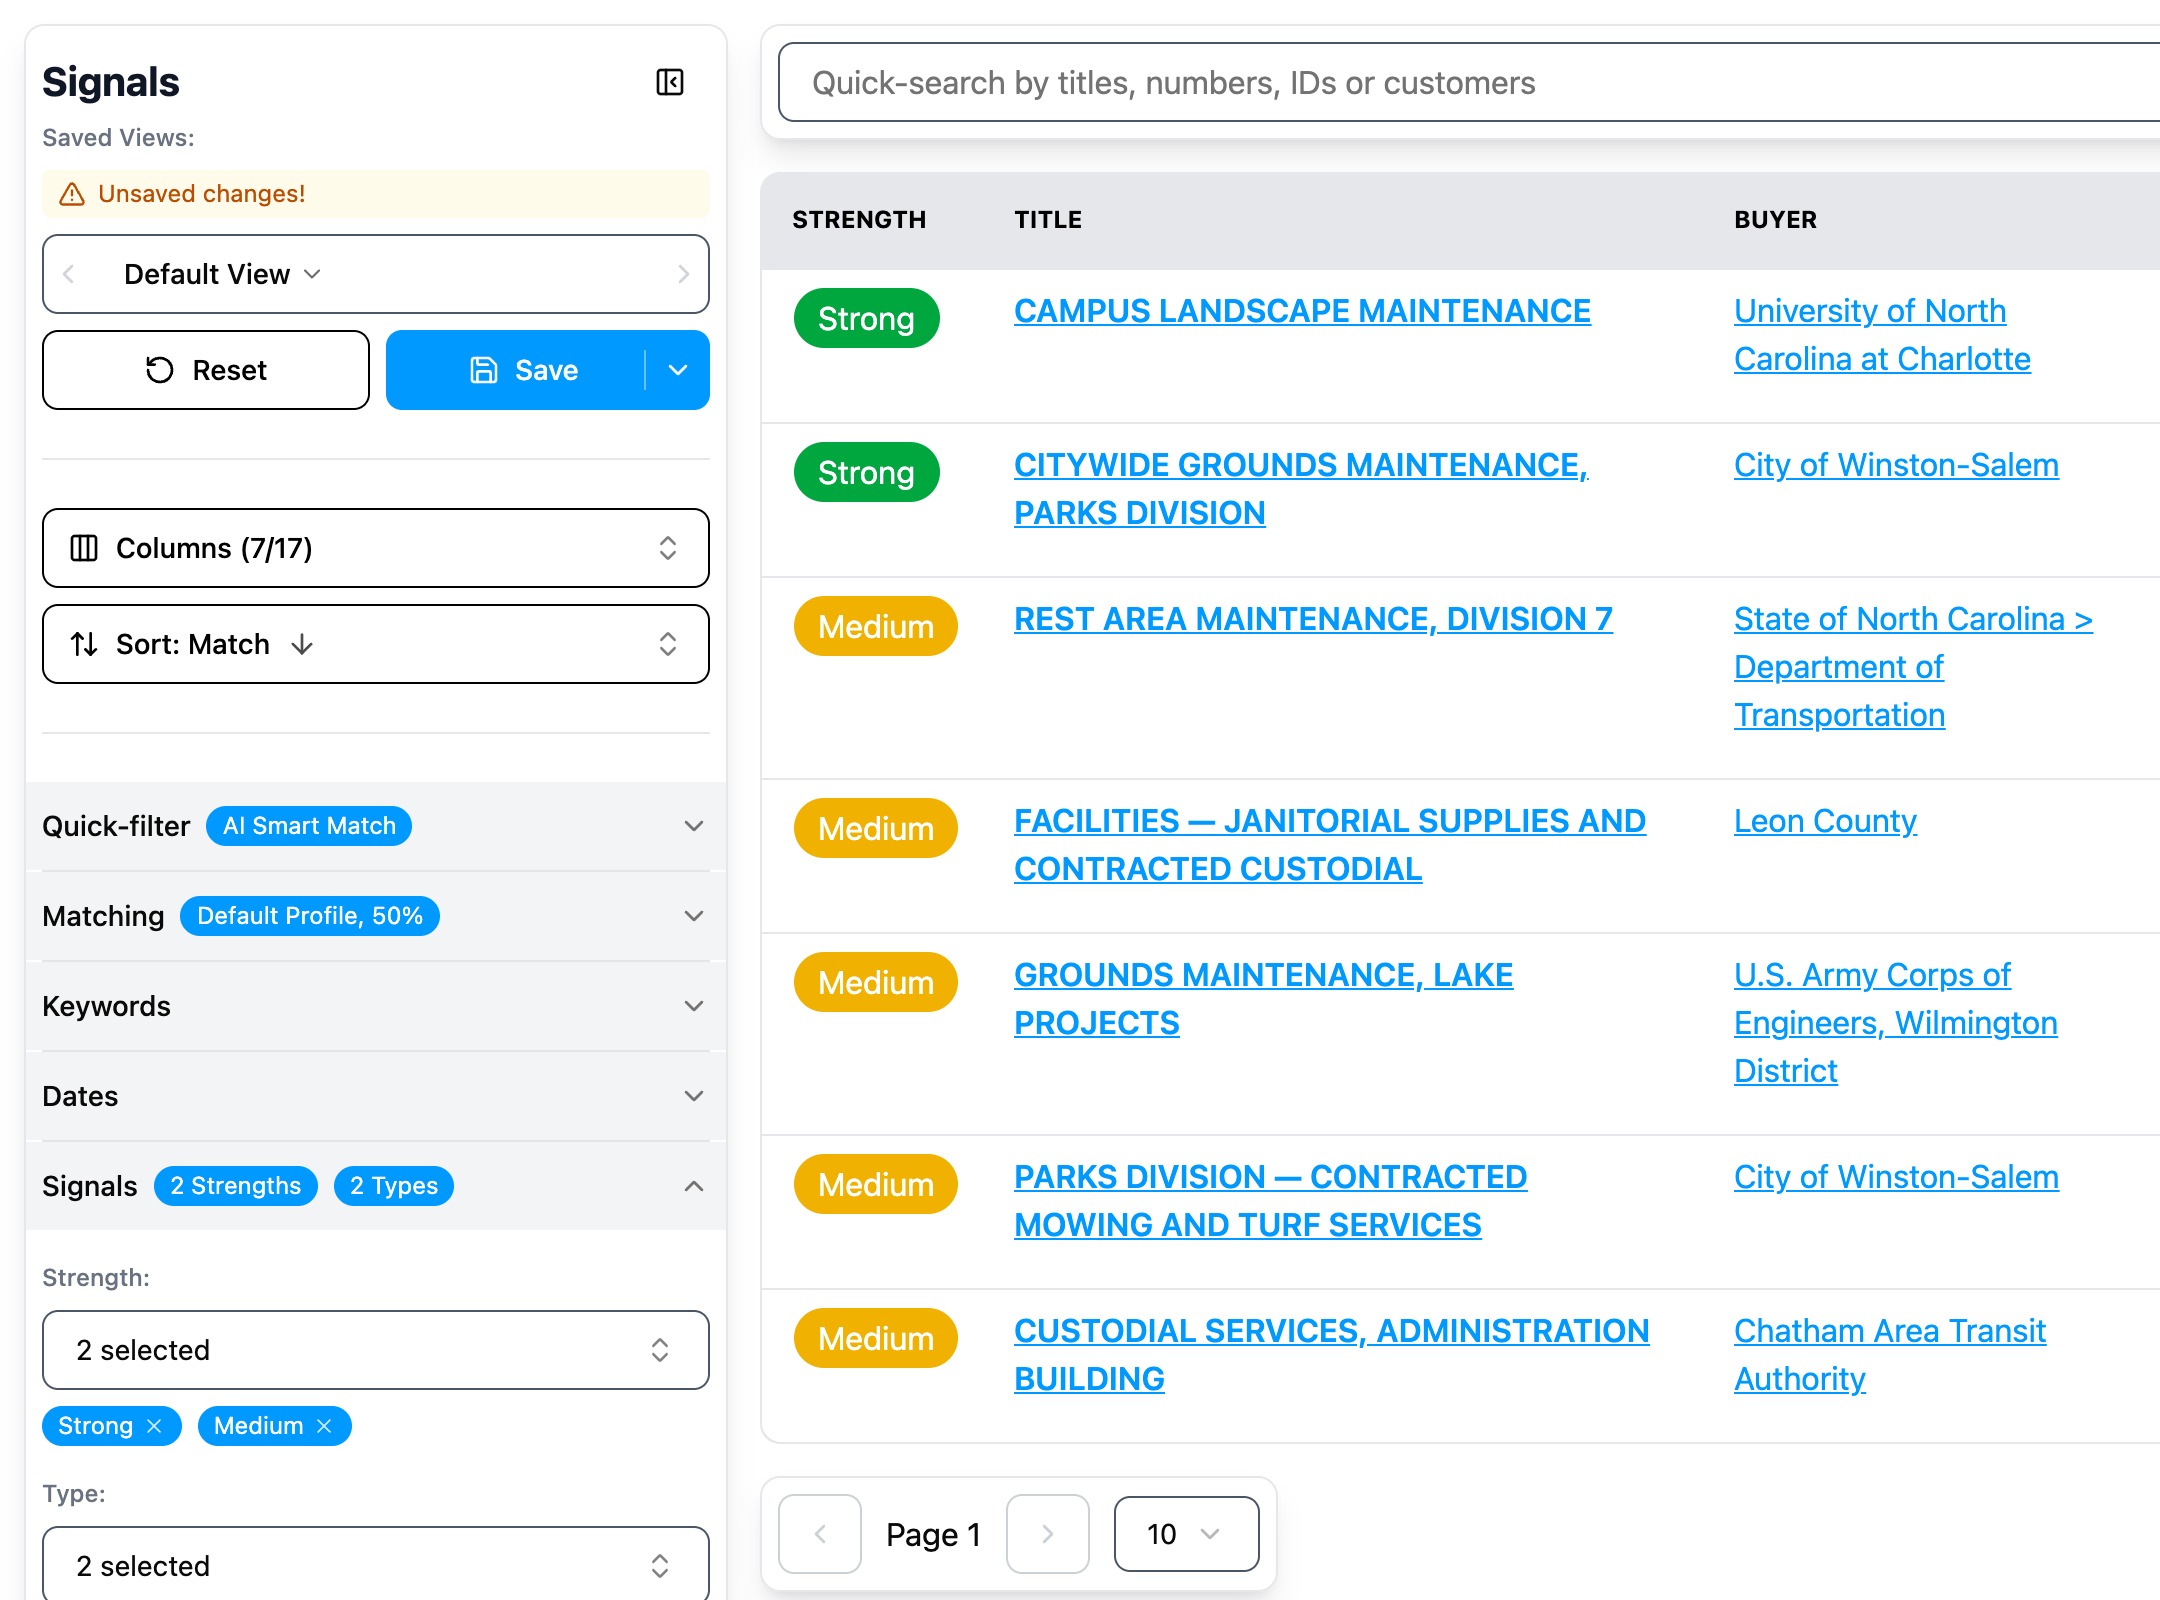Expand the Keywords section
This screenshot has height=1600, width=2160.
tap(376, 1006)
